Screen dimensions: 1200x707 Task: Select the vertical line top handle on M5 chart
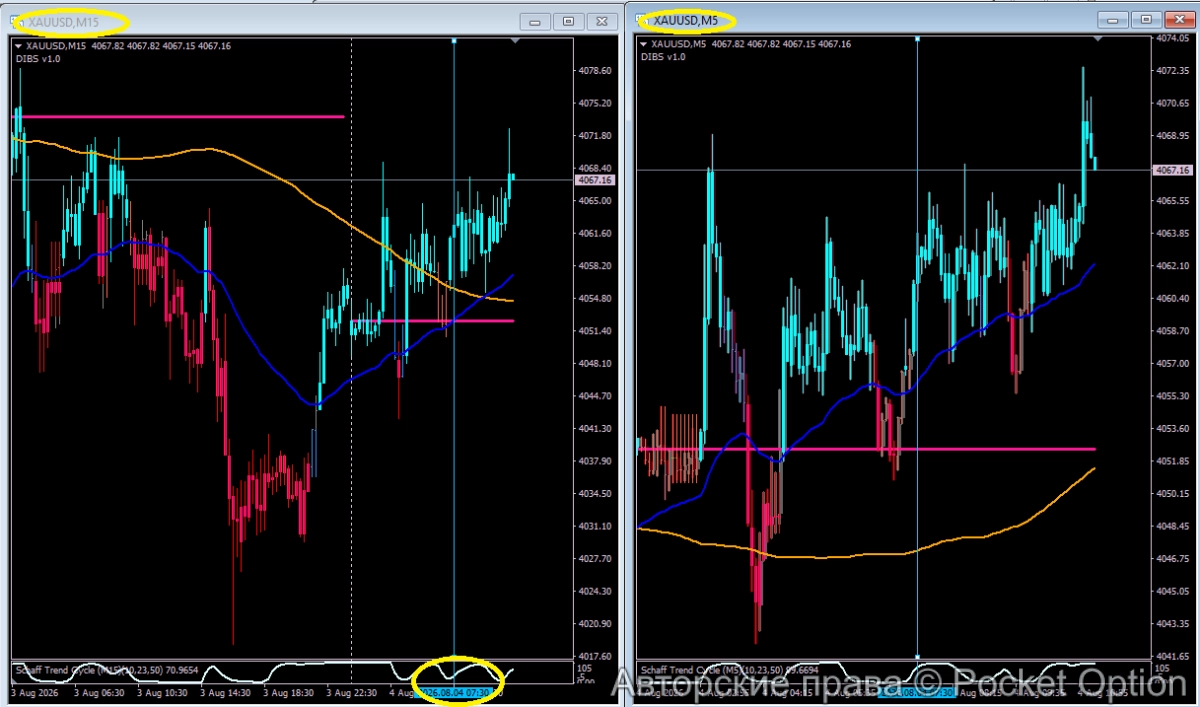pos(917,39)
